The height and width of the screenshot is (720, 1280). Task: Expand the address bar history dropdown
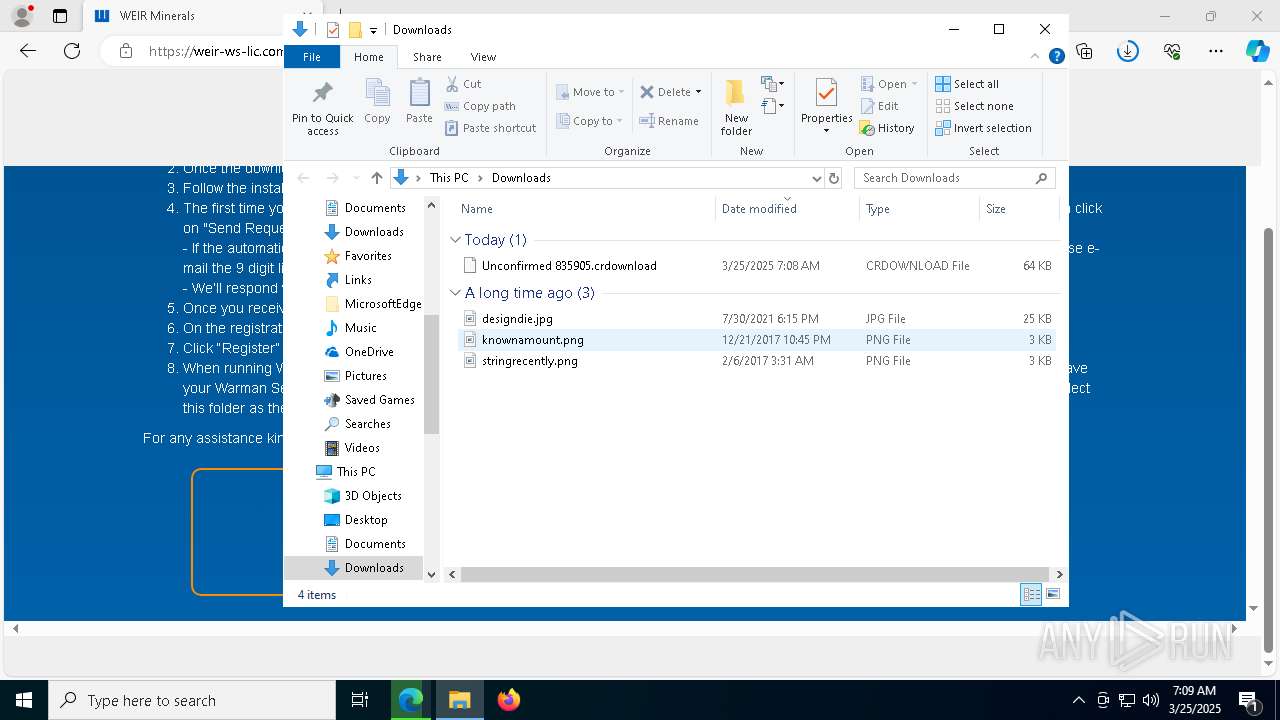tap(816, 178)
